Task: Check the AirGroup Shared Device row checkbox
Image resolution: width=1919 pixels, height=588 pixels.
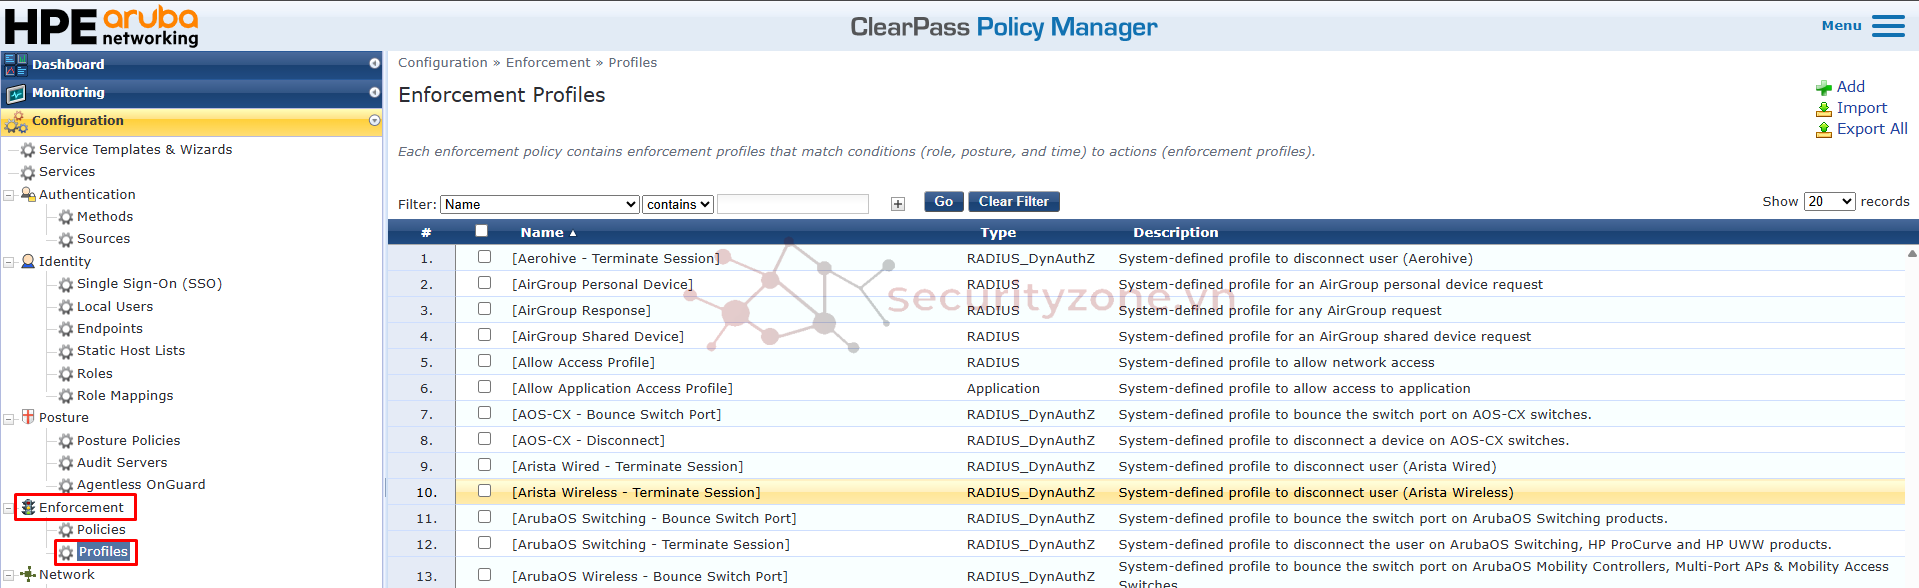Action: click(484, 335)
